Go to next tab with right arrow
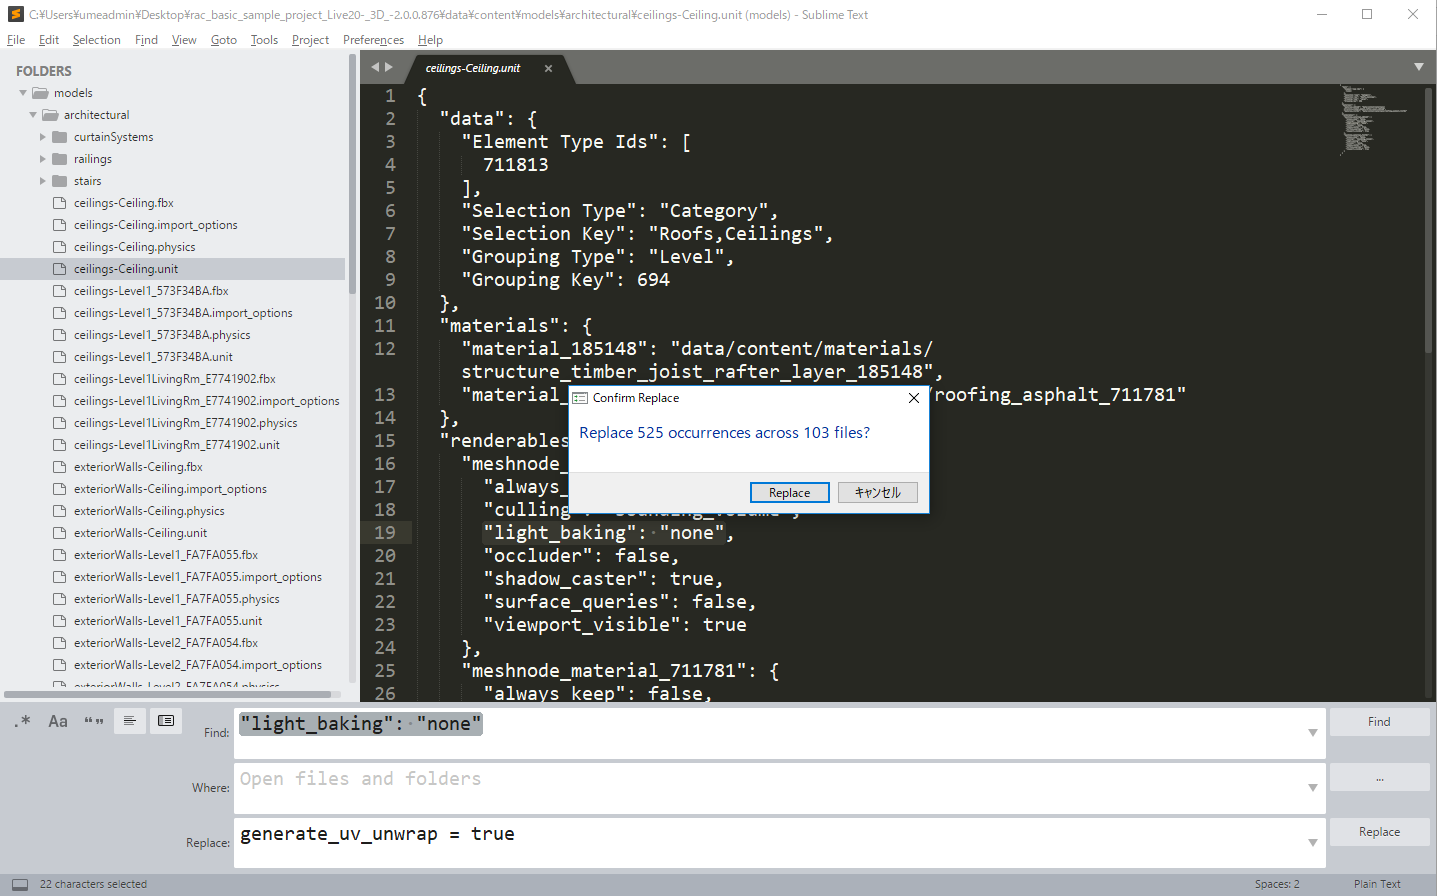 pyautogui.click(x=389, y=67)
